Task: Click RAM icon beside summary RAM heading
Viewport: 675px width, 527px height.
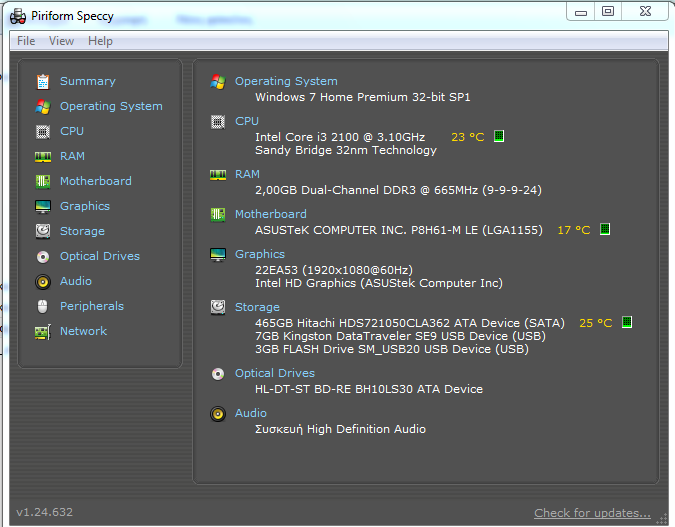Action: (218, 175)
